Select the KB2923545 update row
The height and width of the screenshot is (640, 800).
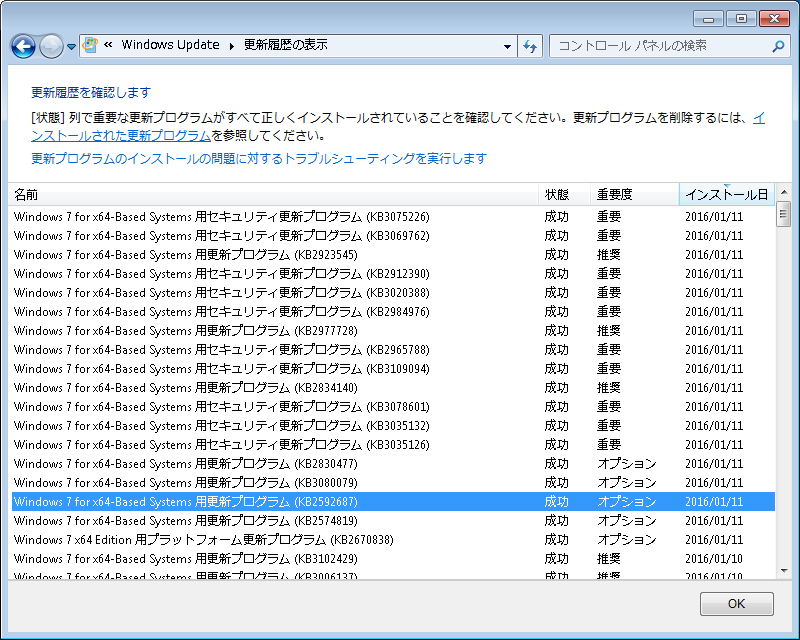coord(393,255)
